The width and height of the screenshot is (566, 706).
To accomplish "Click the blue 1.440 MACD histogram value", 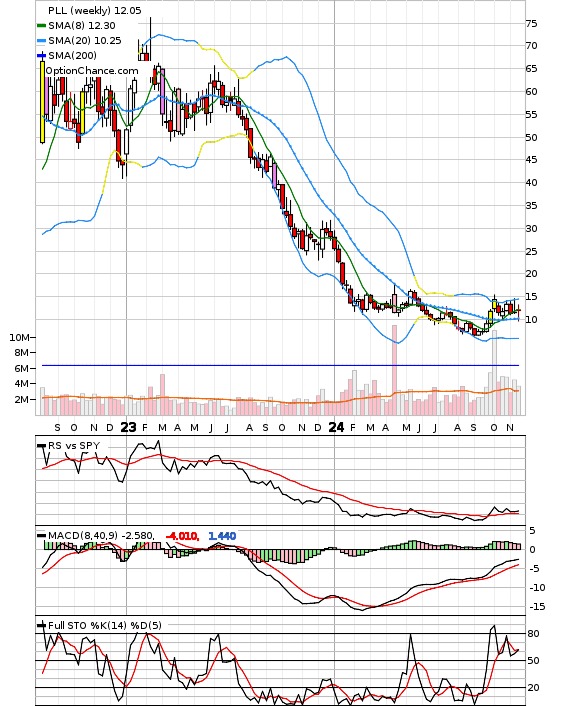I will pyautogui.click(x=222, y=536).
